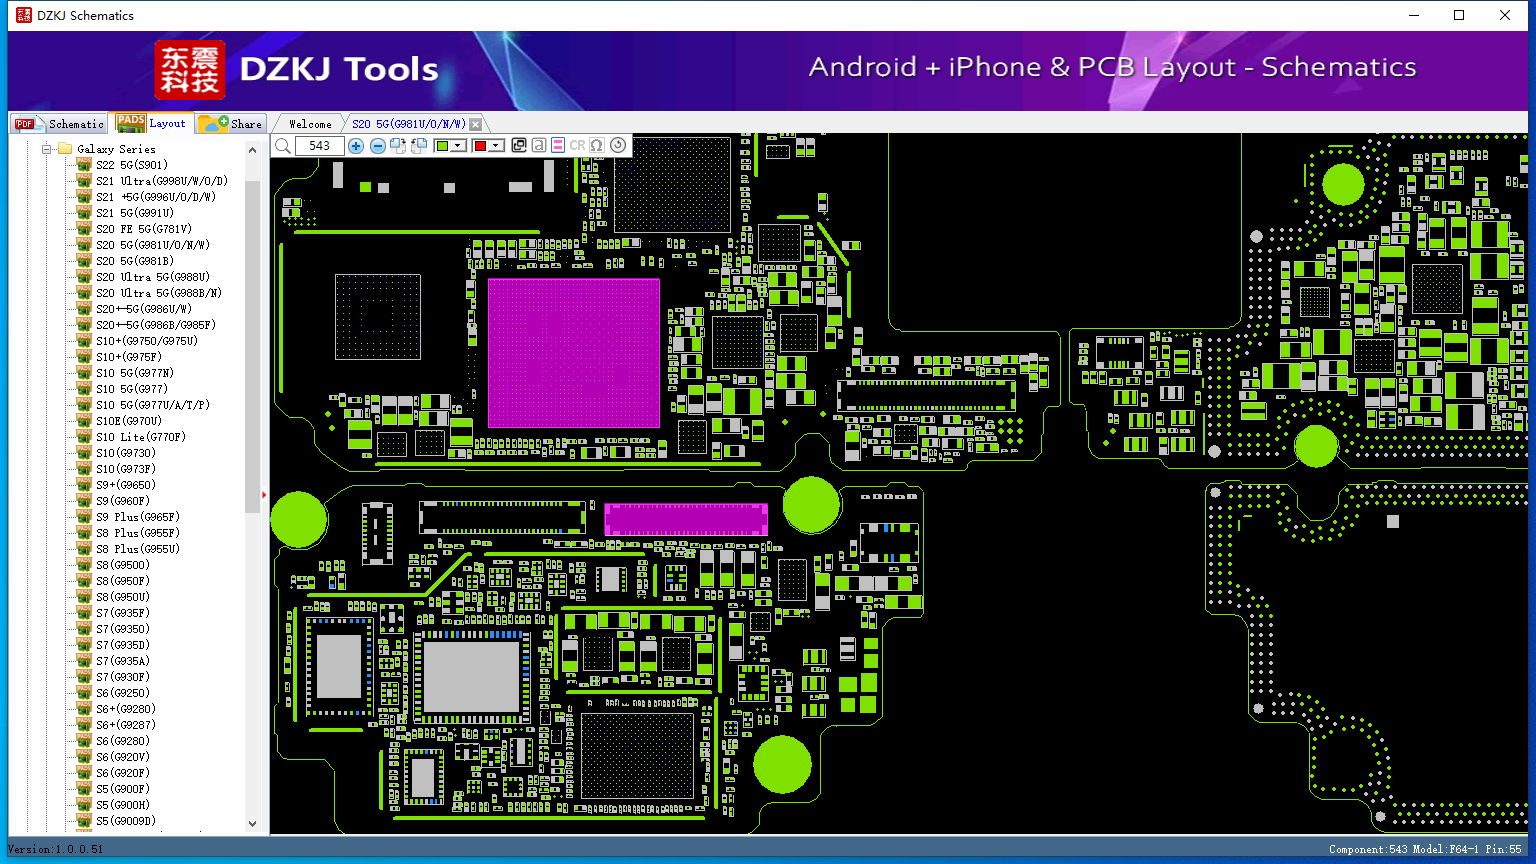Click the Omega resistance icon
The image size is (1536, 864).
[x=597, y=146]
